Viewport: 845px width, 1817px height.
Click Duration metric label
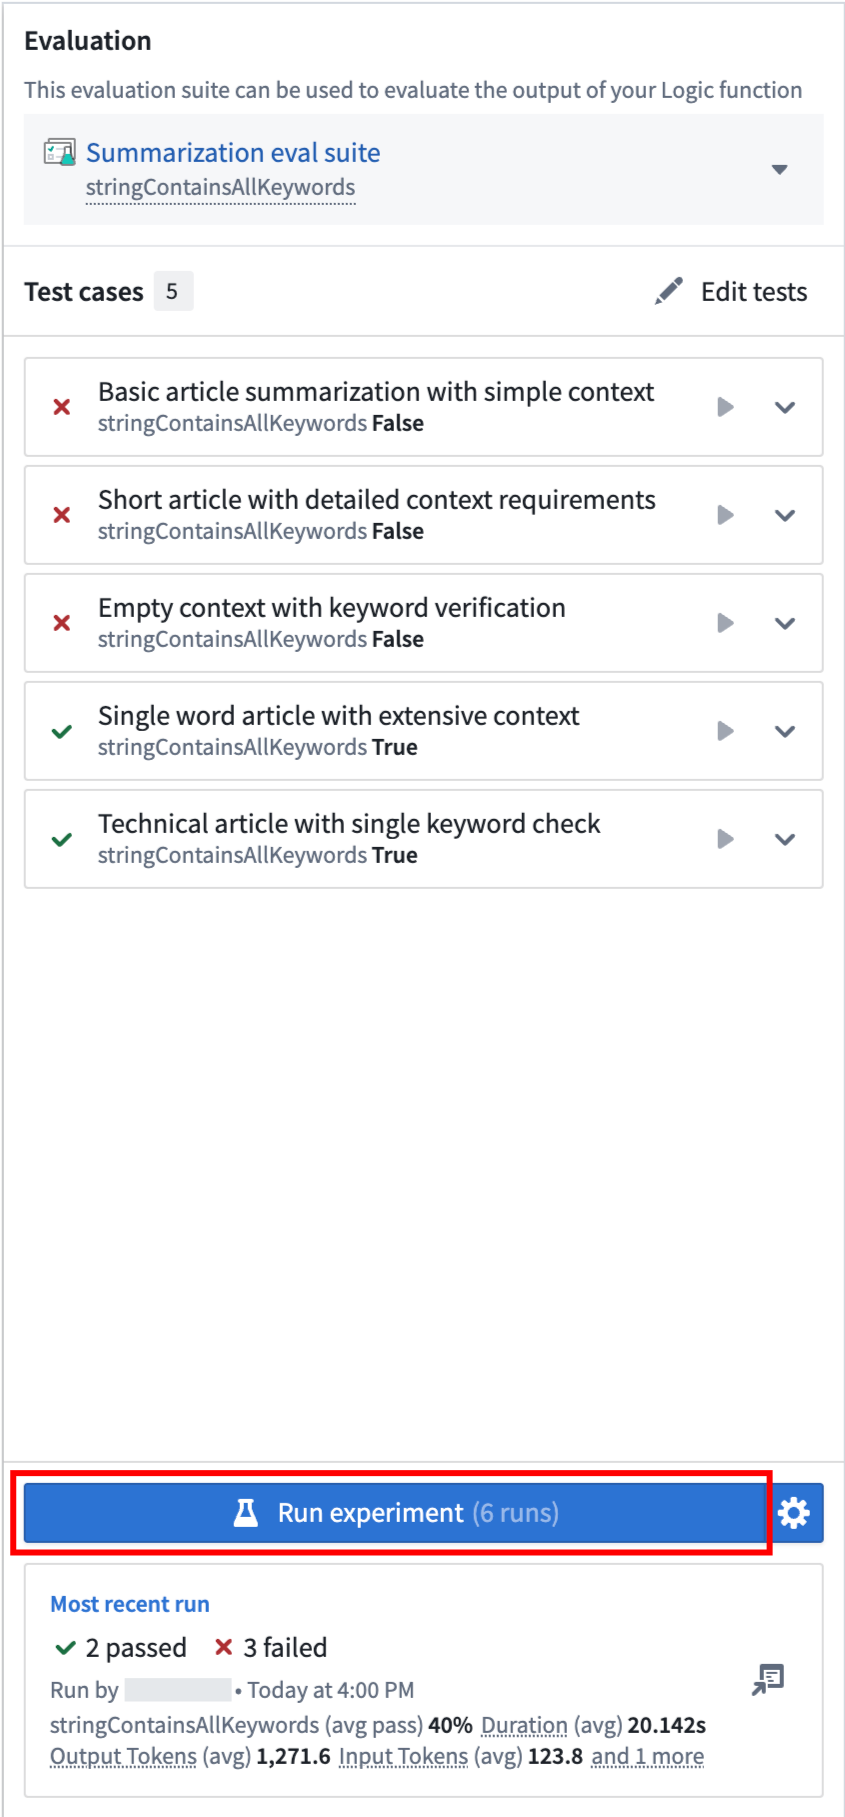(524, 1725)
